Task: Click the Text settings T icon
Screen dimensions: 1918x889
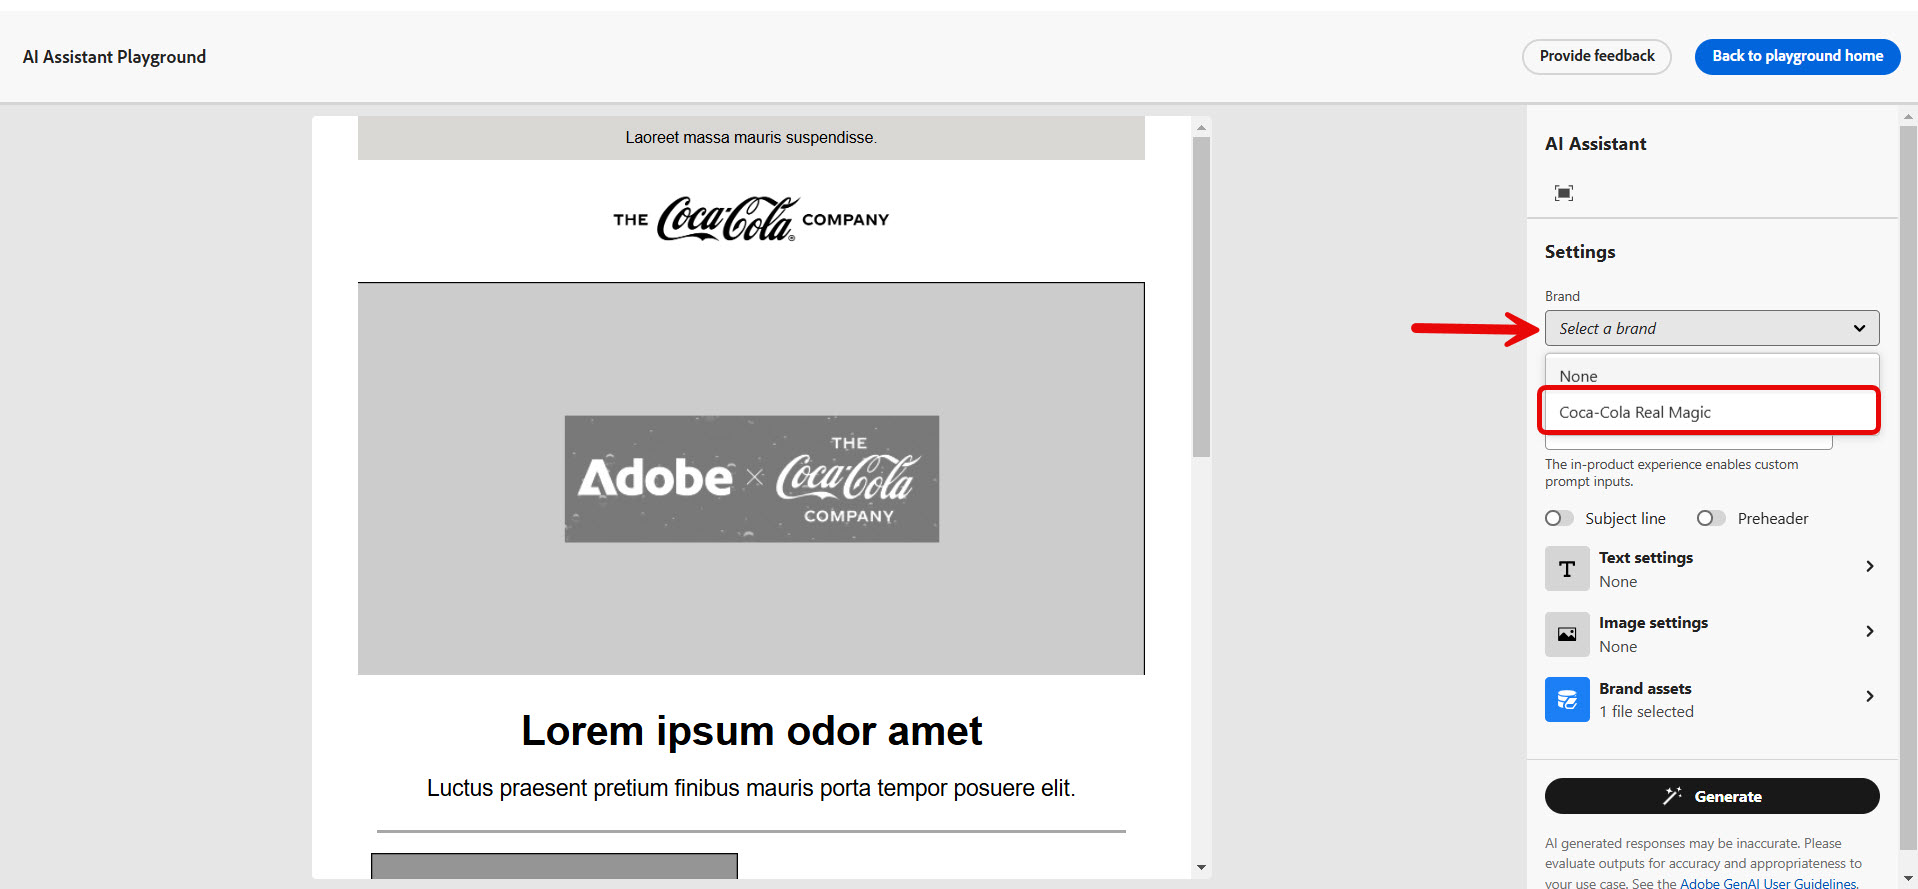Action: tap(1567, 569)
